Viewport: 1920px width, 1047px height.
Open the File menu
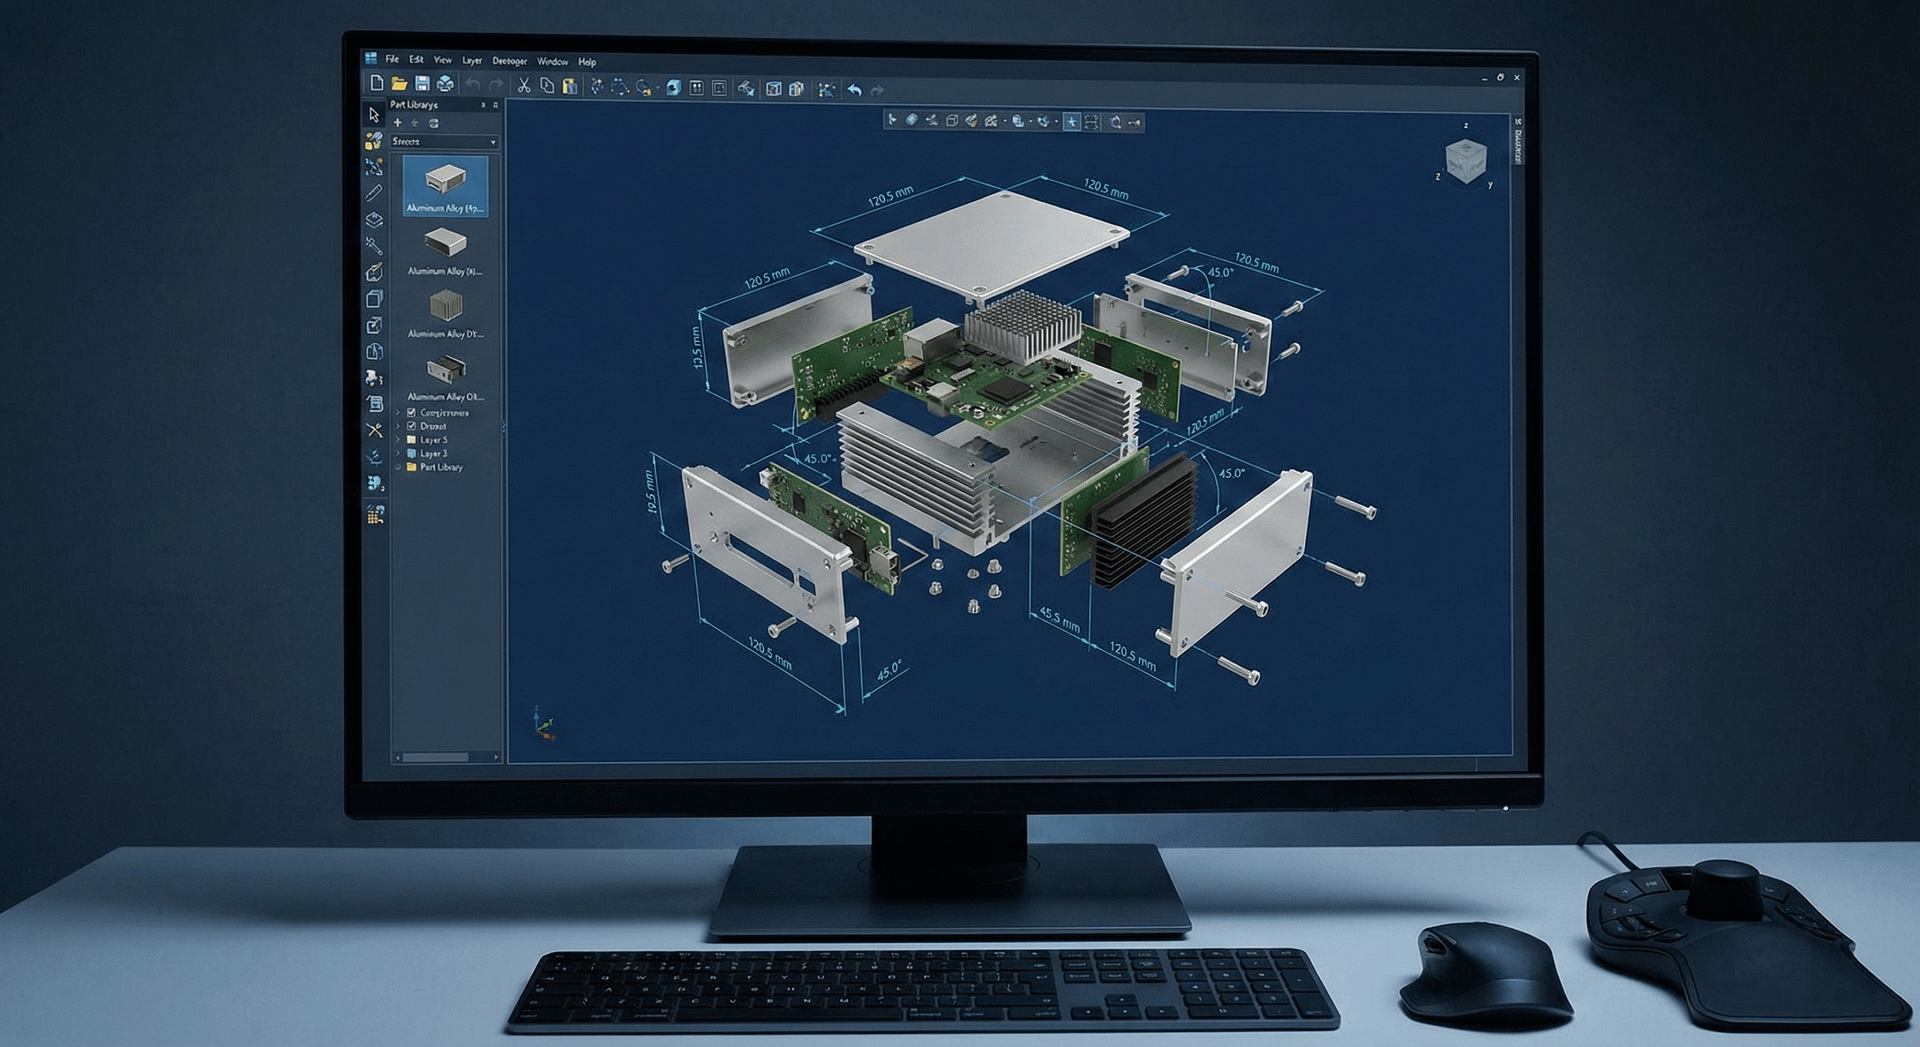(392, 60)
